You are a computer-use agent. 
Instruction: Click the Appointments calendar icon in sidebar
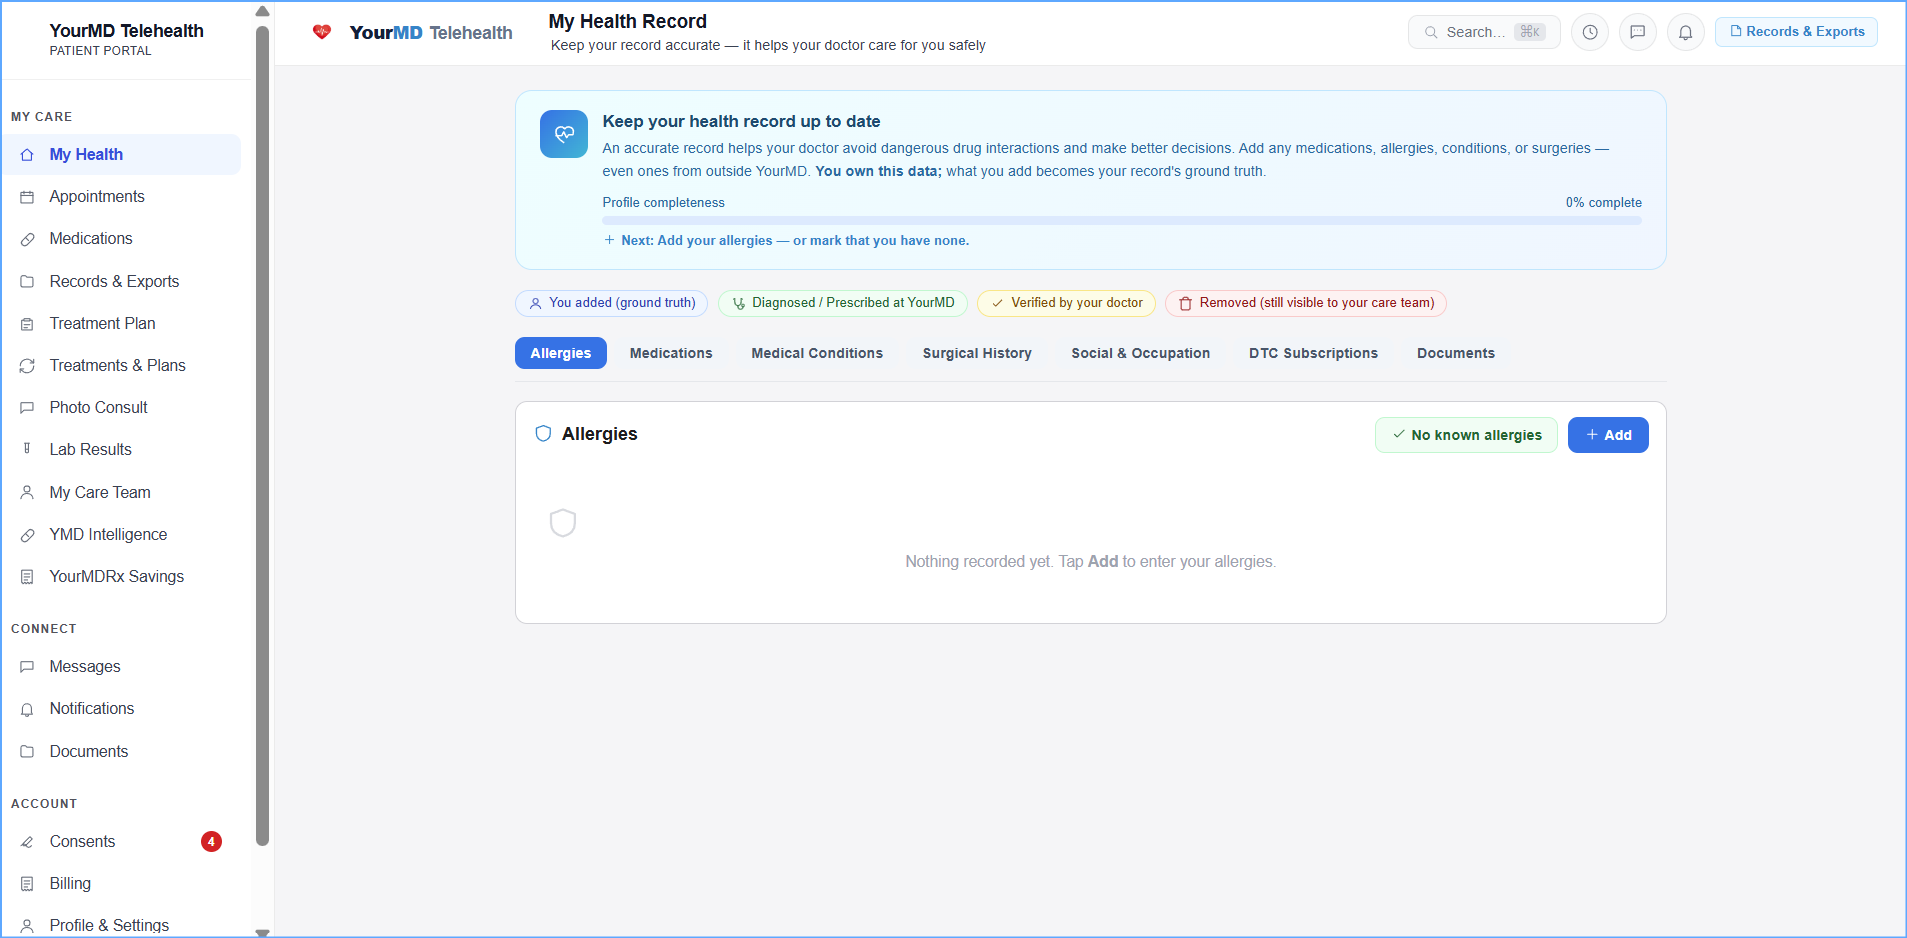click(27, 197)
